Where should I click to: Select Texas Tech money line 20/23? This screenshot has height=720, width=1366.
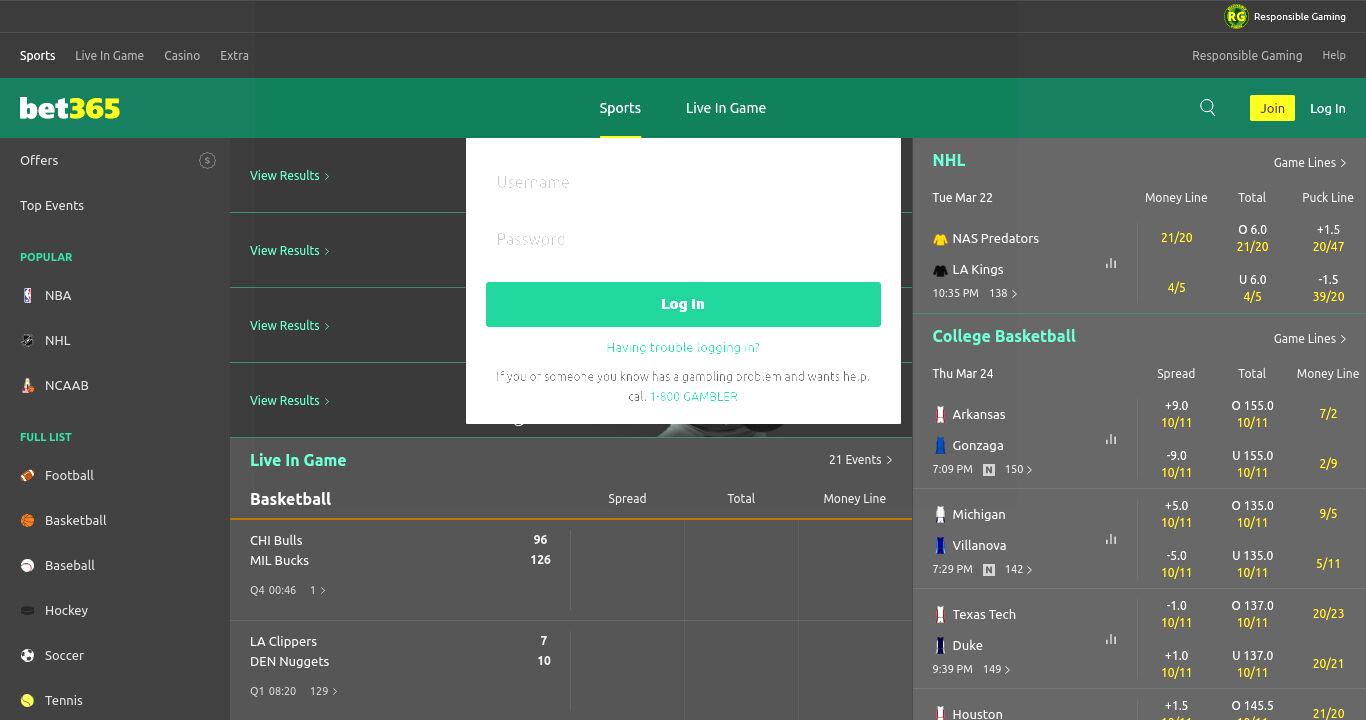pos(1328,613)
